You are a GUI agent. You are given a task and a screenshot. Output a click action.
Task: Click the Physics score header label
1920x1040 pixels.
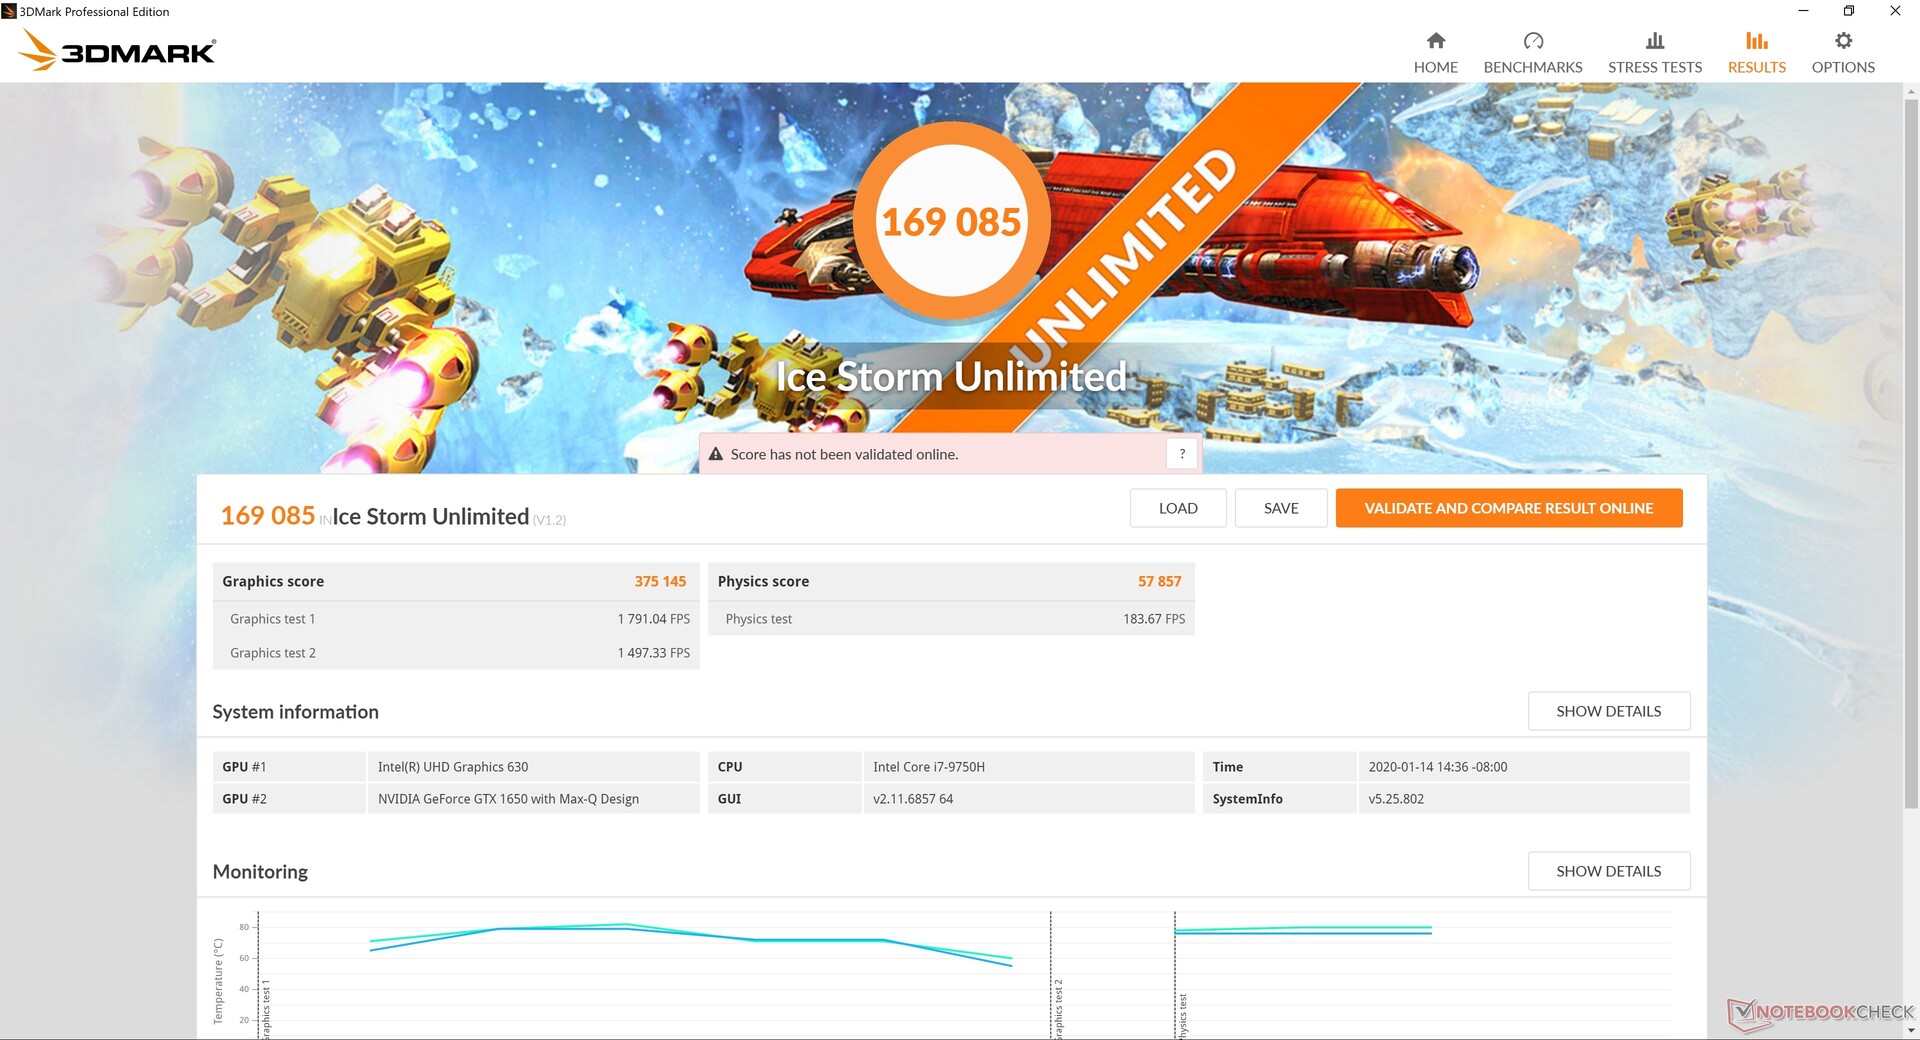click(x=763, y=581)
